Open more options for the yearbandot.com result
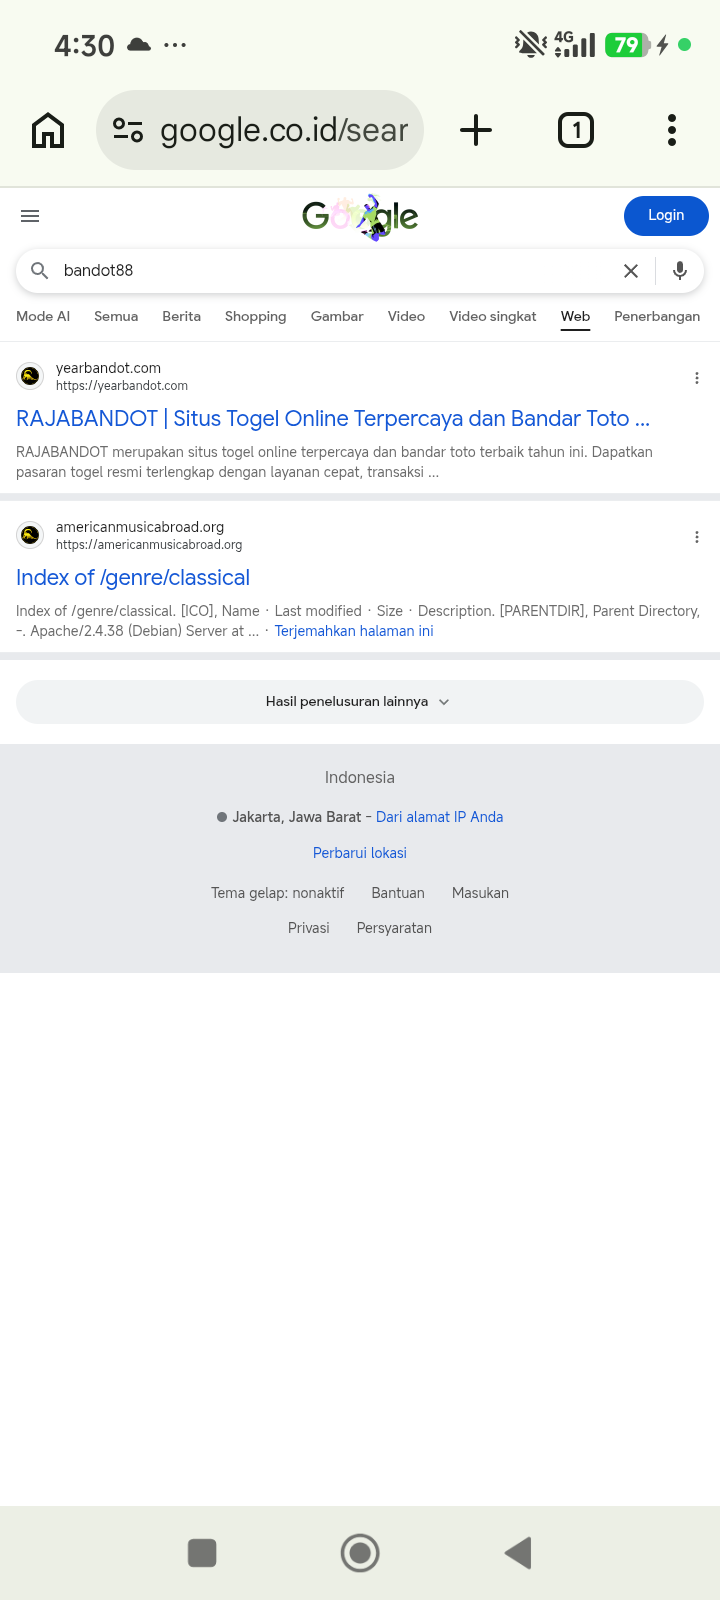This screenshot has height=1600, width=720. [697, 378]
